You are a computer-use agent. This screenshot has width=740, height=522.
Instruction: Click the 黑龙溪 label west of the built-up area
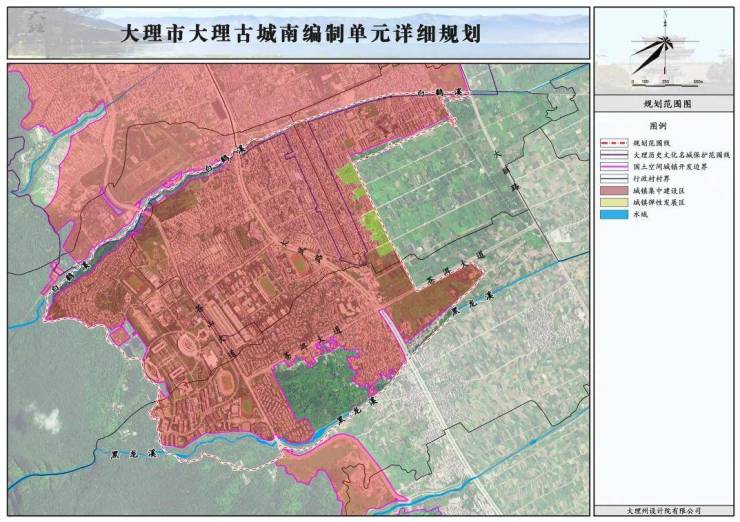[x=134, y=456]
